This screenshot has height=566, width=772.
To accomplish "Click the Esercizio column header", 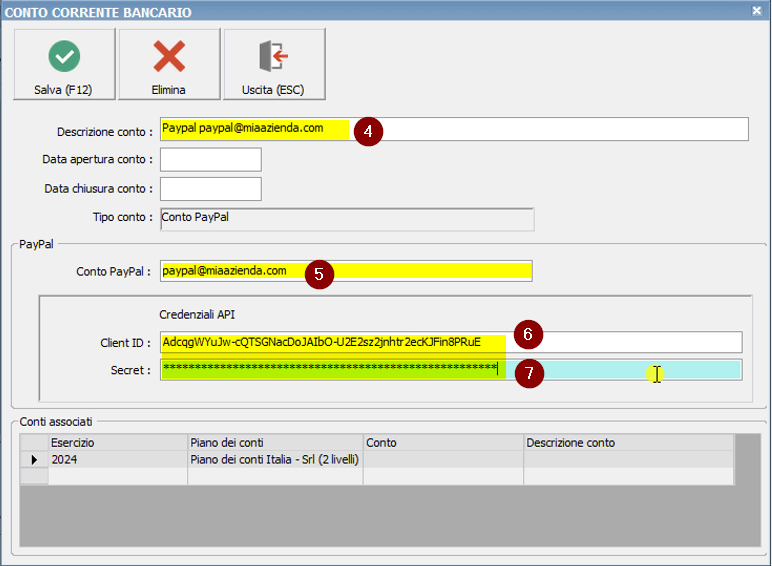I will click(x=118, y=443).
